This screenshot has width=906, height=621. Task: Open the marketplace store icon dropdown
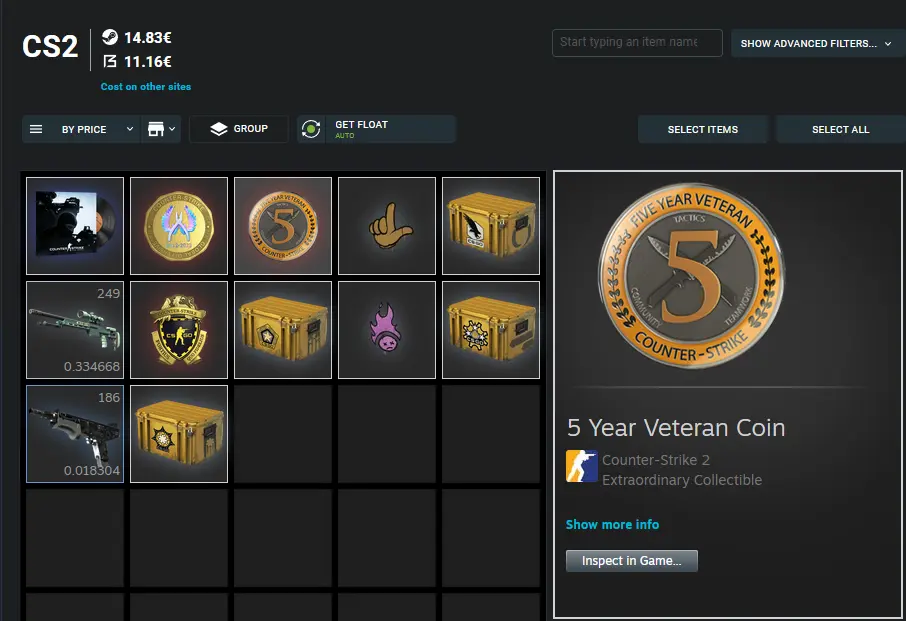point(161,129)
